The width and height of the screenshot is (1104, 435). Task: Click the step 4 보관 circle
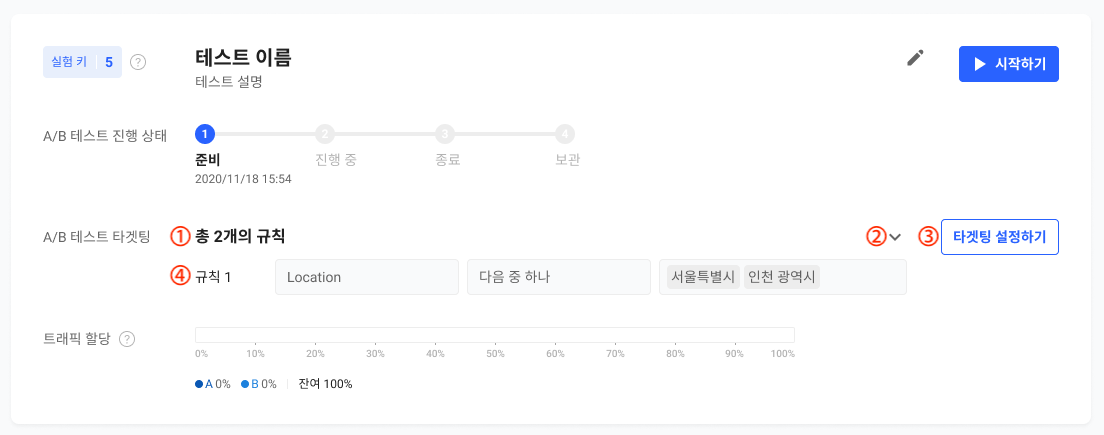pyautogui.click(x=565, y=134)
